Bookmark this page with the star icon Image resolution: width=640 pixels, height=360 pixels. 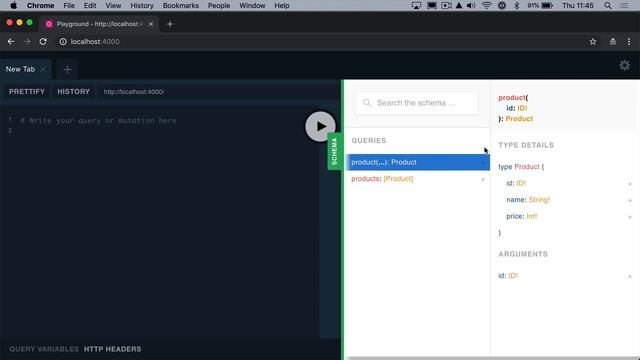pos(593,42)
